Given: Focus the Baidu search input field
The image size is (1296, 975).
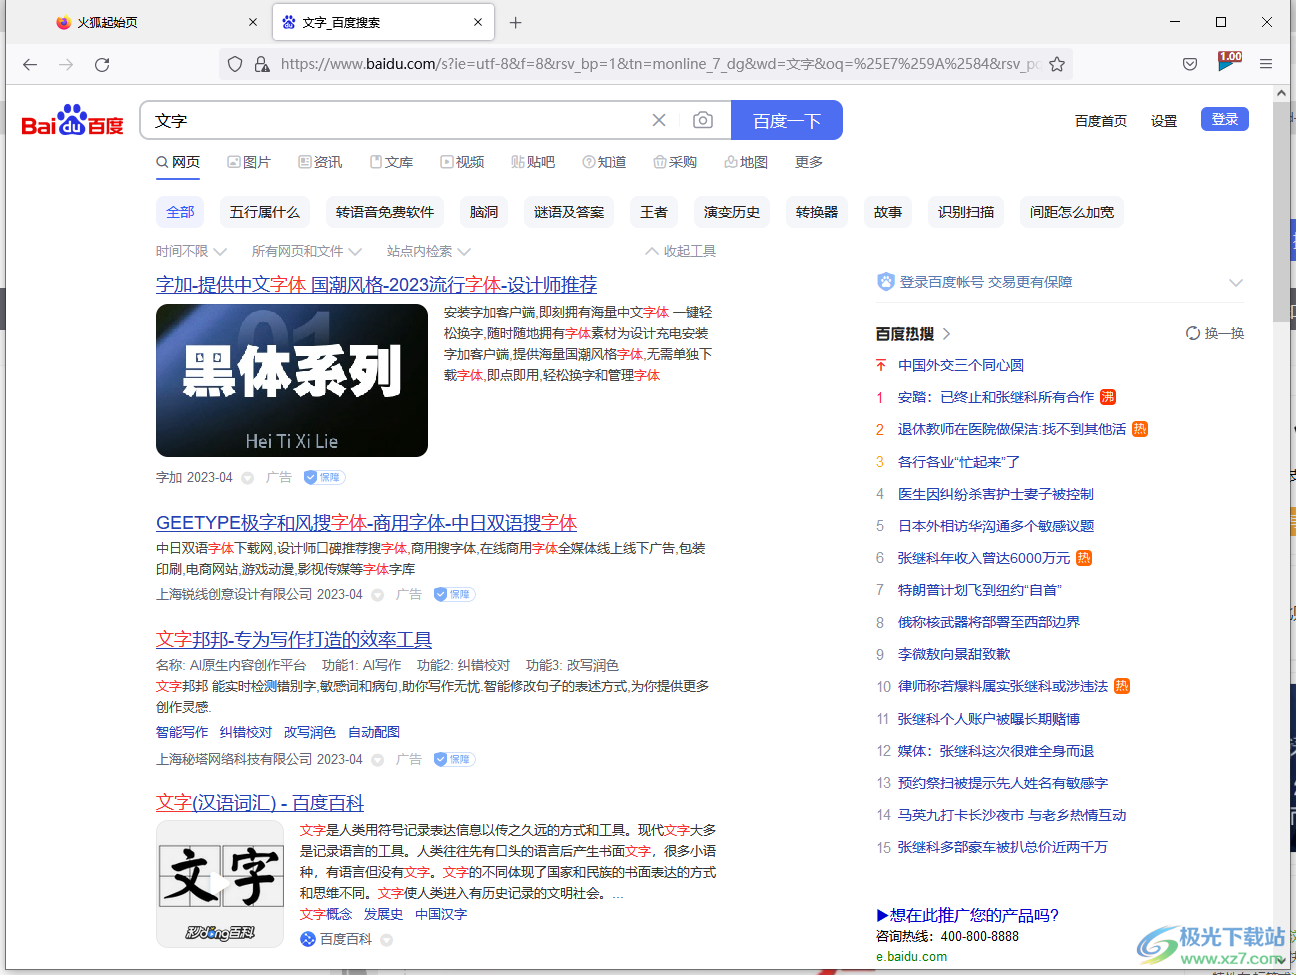Looking at the screenshot, I should (x=395, y=120).
